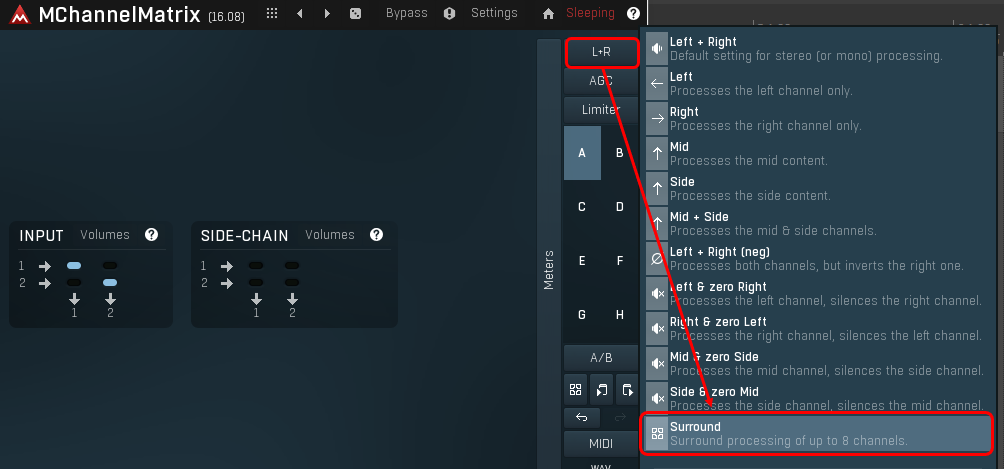Choose Left channel mode
Viewport: 1004px width, 469px height.
tap(818, 83)
